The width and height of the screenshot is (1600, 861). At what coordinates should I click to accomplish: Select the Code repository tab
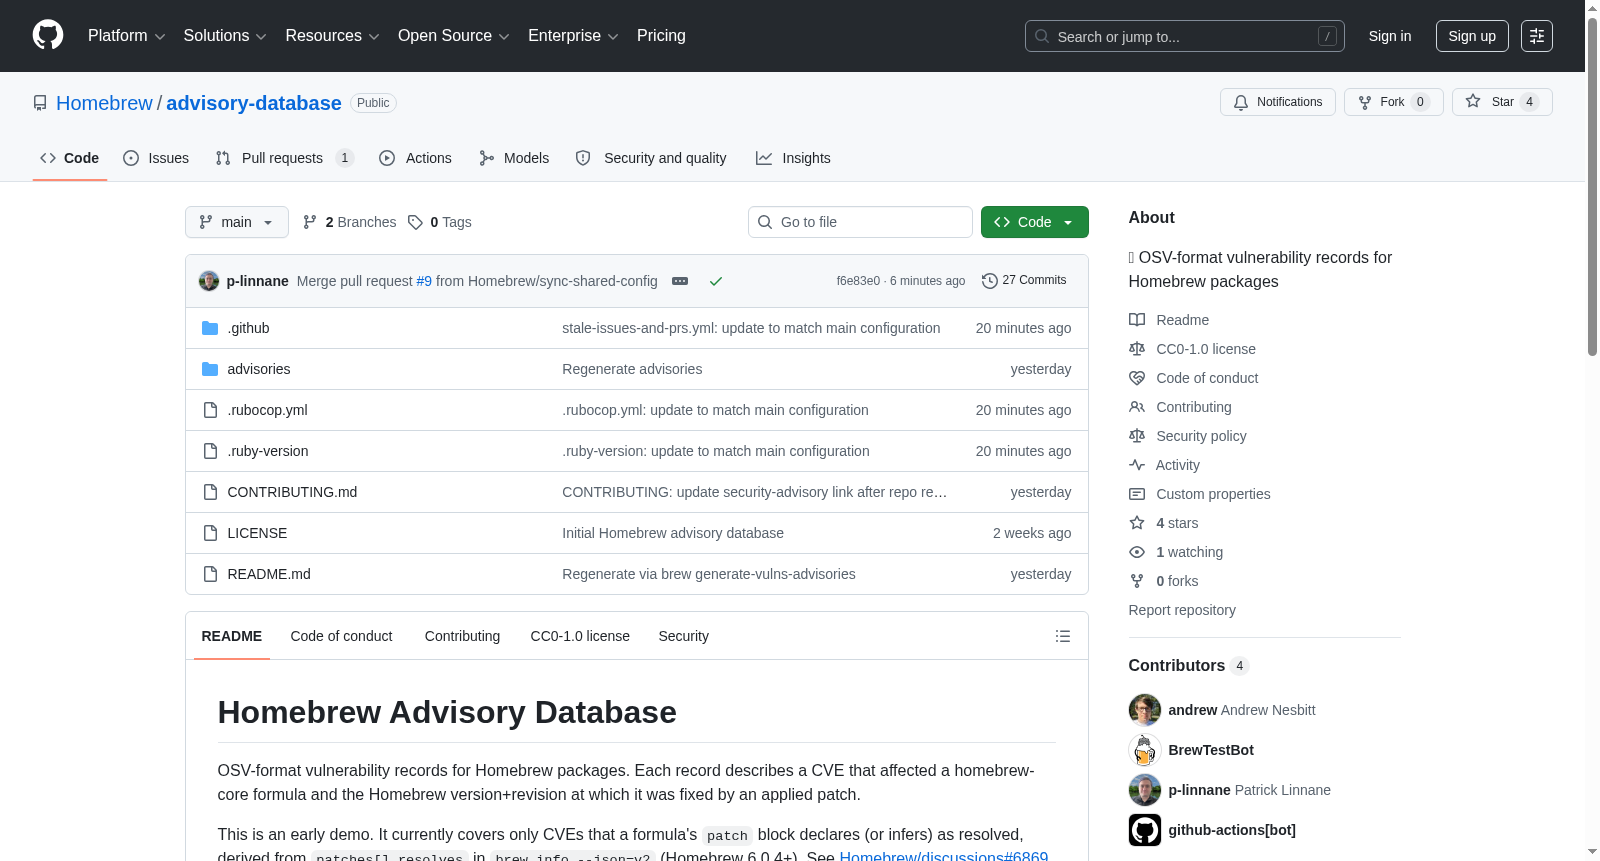[x=70, y=158]
